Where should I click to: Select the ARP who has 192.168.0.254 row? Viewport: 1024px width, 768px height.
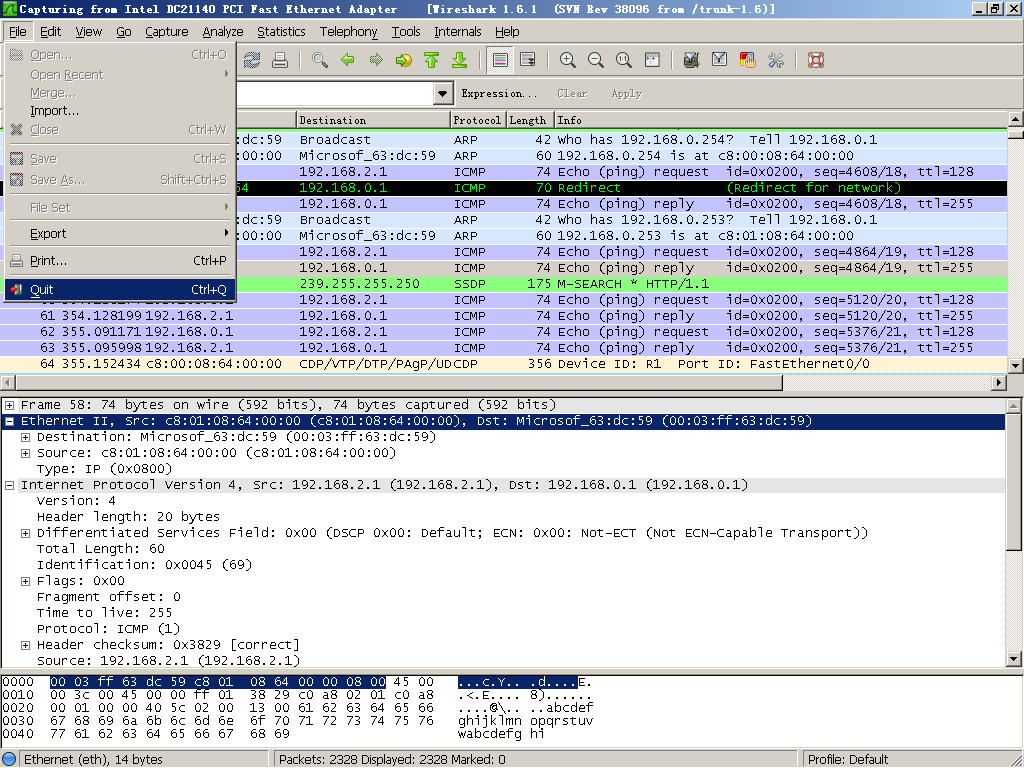coord(620,140)
